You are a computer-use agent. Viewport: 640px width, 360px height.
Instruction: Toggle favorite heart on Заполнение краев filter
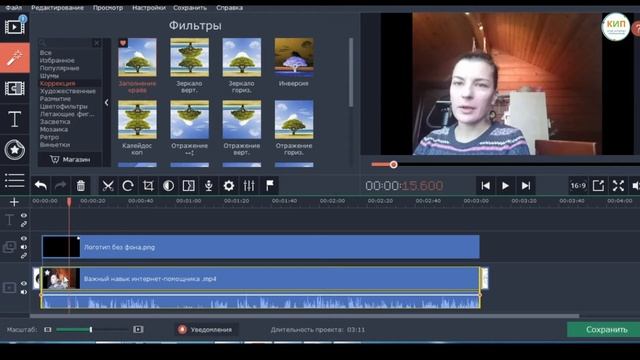(123, 43)
